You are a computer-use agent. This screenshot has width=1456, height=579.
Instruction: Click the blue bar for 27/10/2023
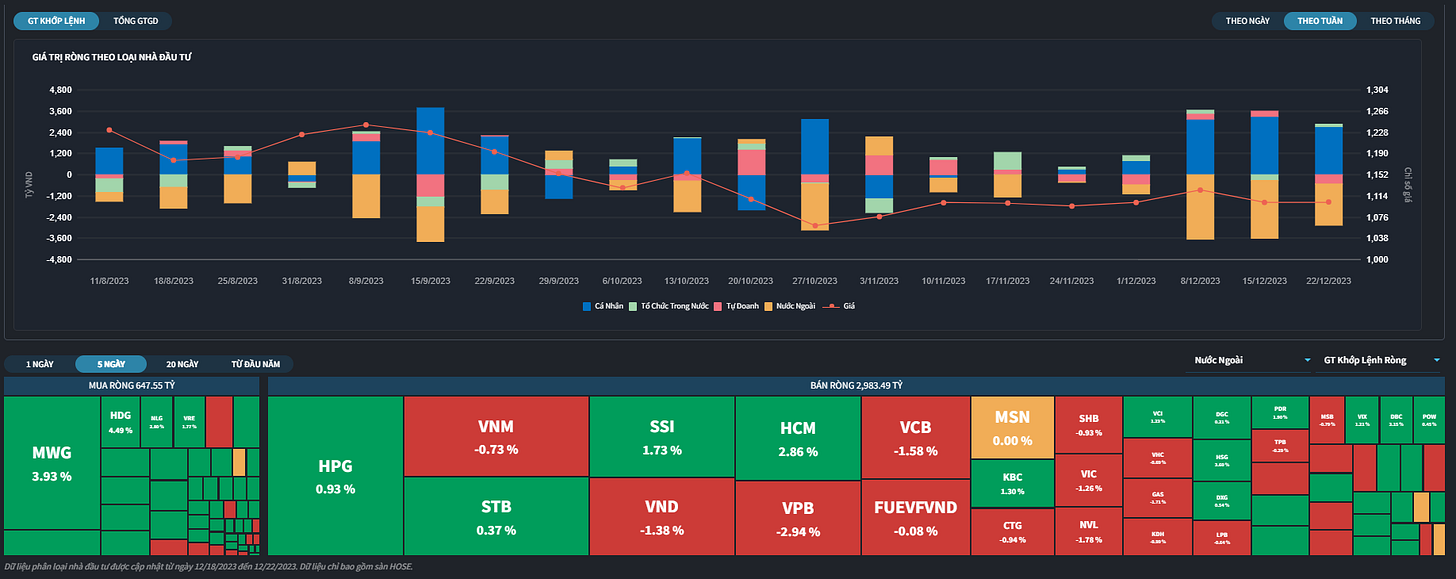pos(815,147)
